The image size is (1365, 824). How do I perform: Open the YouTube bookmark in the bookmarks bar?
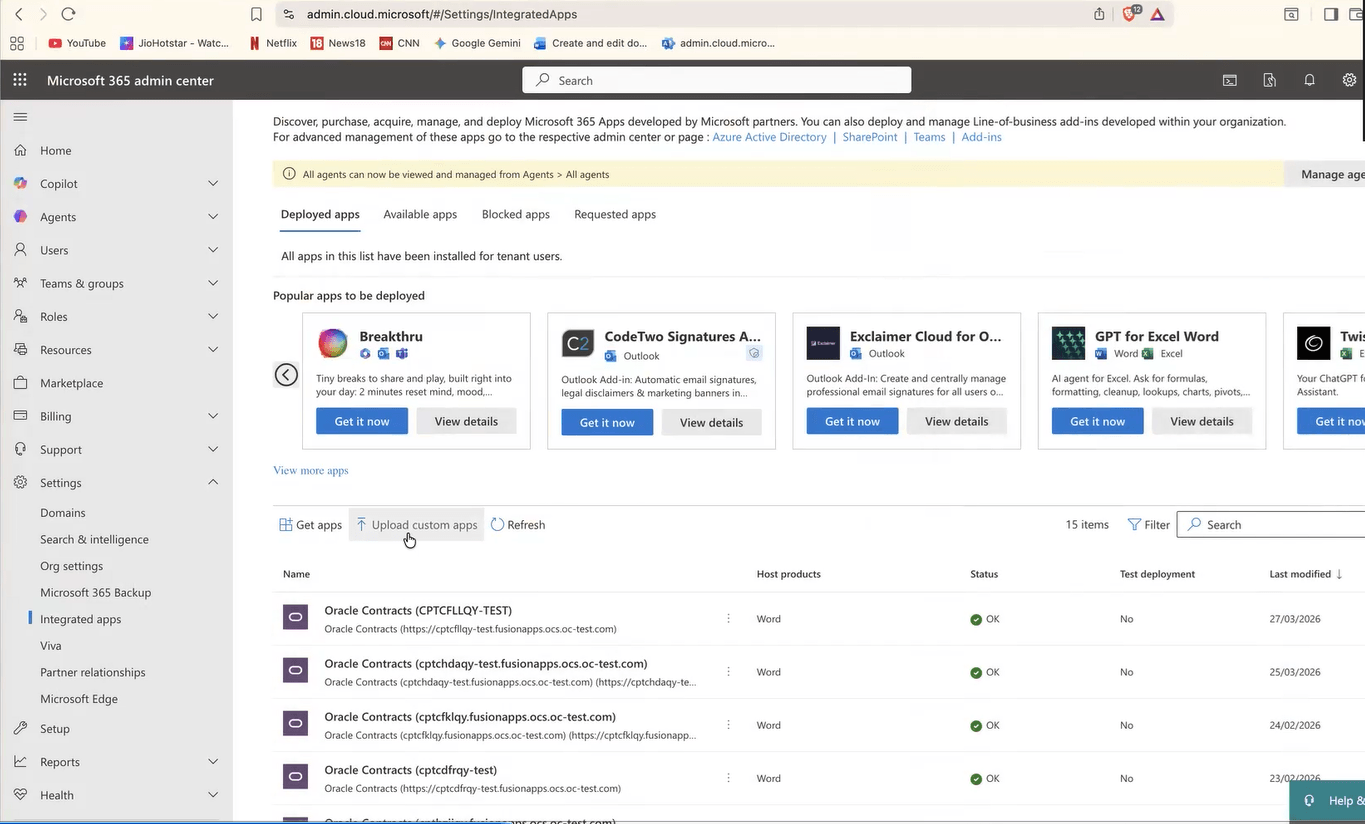pyautogui.click(x=76, y=43)
